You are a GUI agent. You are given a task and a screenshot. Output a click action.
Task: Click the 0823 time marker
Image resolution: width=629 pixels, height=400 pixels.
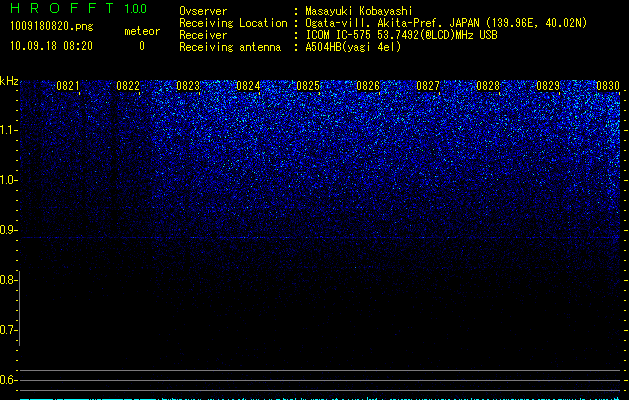188,86
